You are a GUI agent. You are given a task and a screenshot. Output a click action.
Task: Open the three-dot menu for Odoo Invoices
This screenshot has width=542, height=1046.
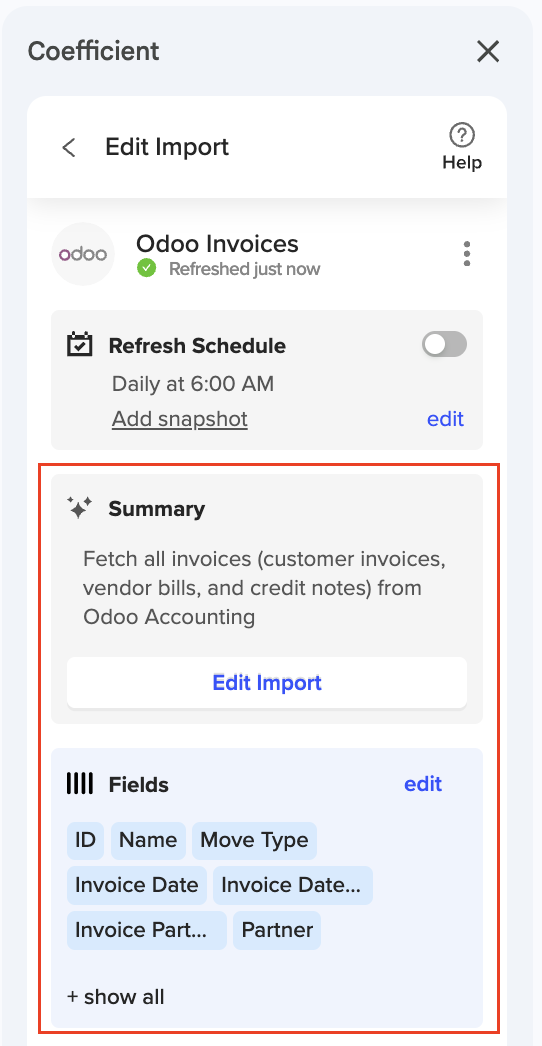(467, 254)
